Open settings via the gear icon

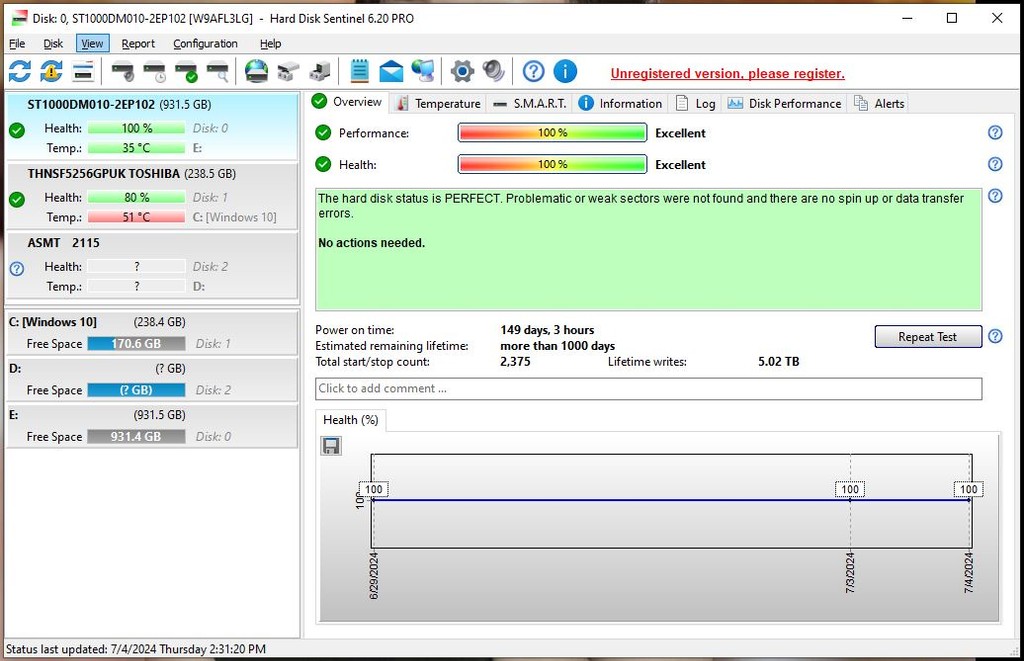[x=461, y=71]
